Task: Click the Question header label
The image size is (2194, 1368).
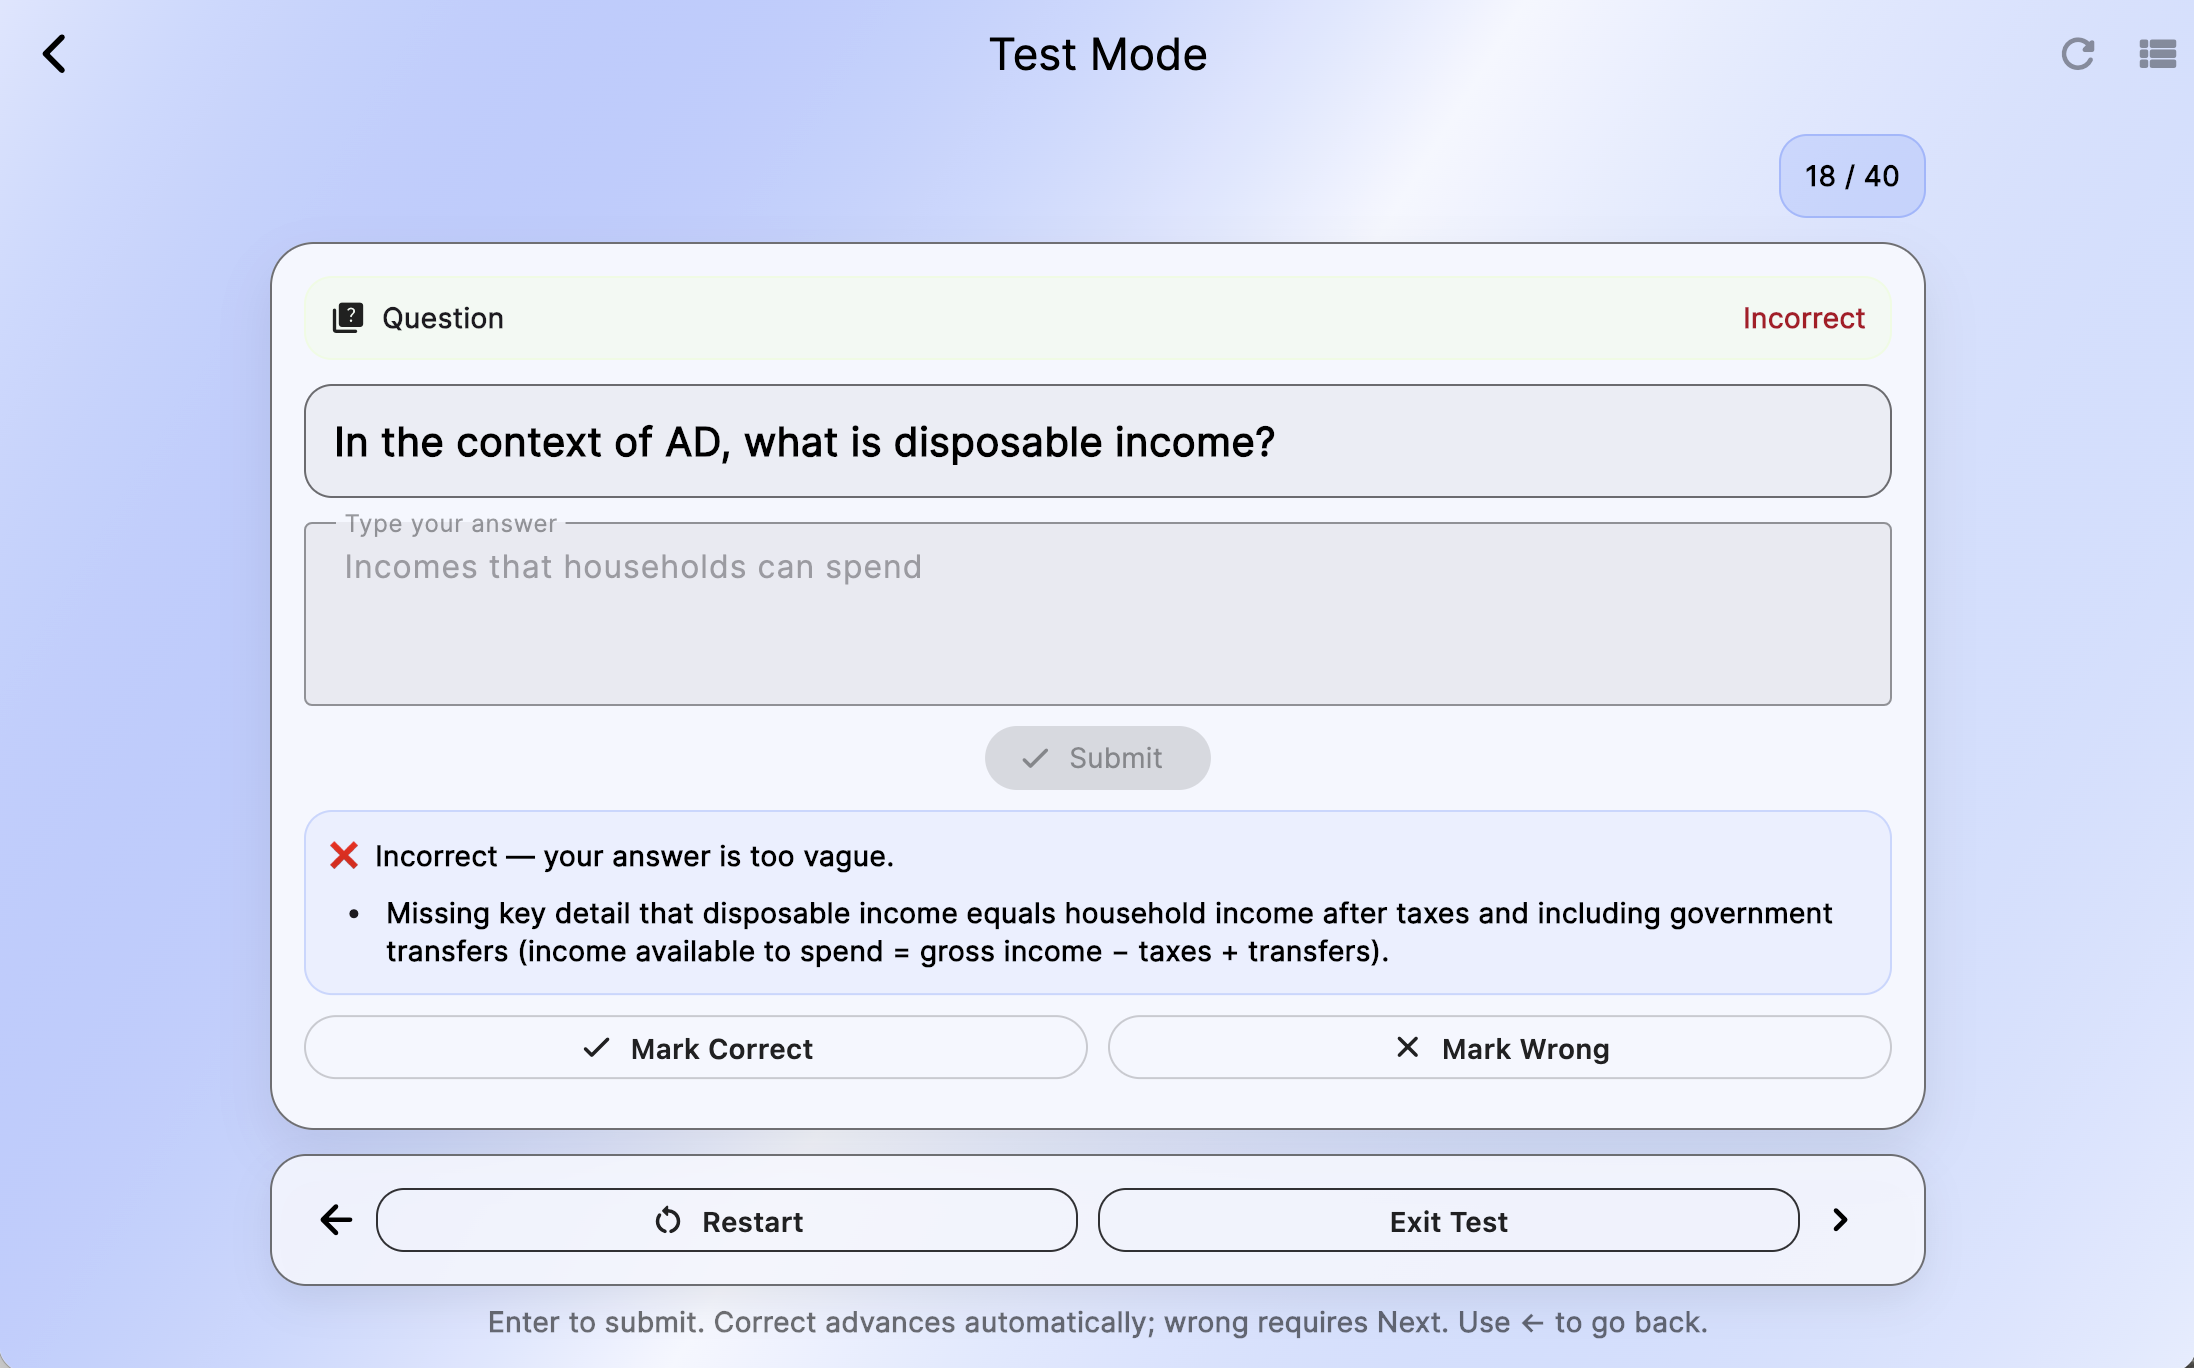Action: coord(443,318)
